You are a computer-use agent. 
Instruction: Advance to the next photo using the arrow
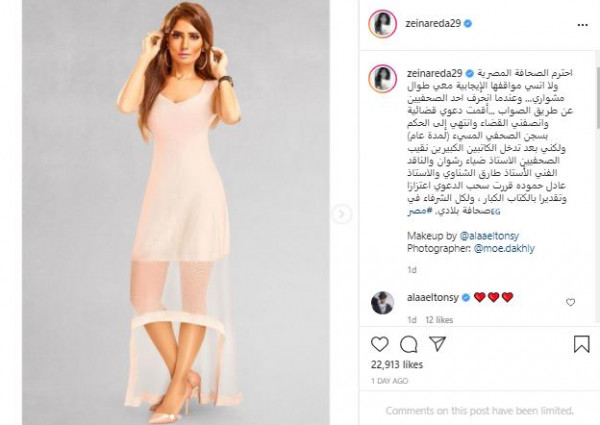point(341,214)
